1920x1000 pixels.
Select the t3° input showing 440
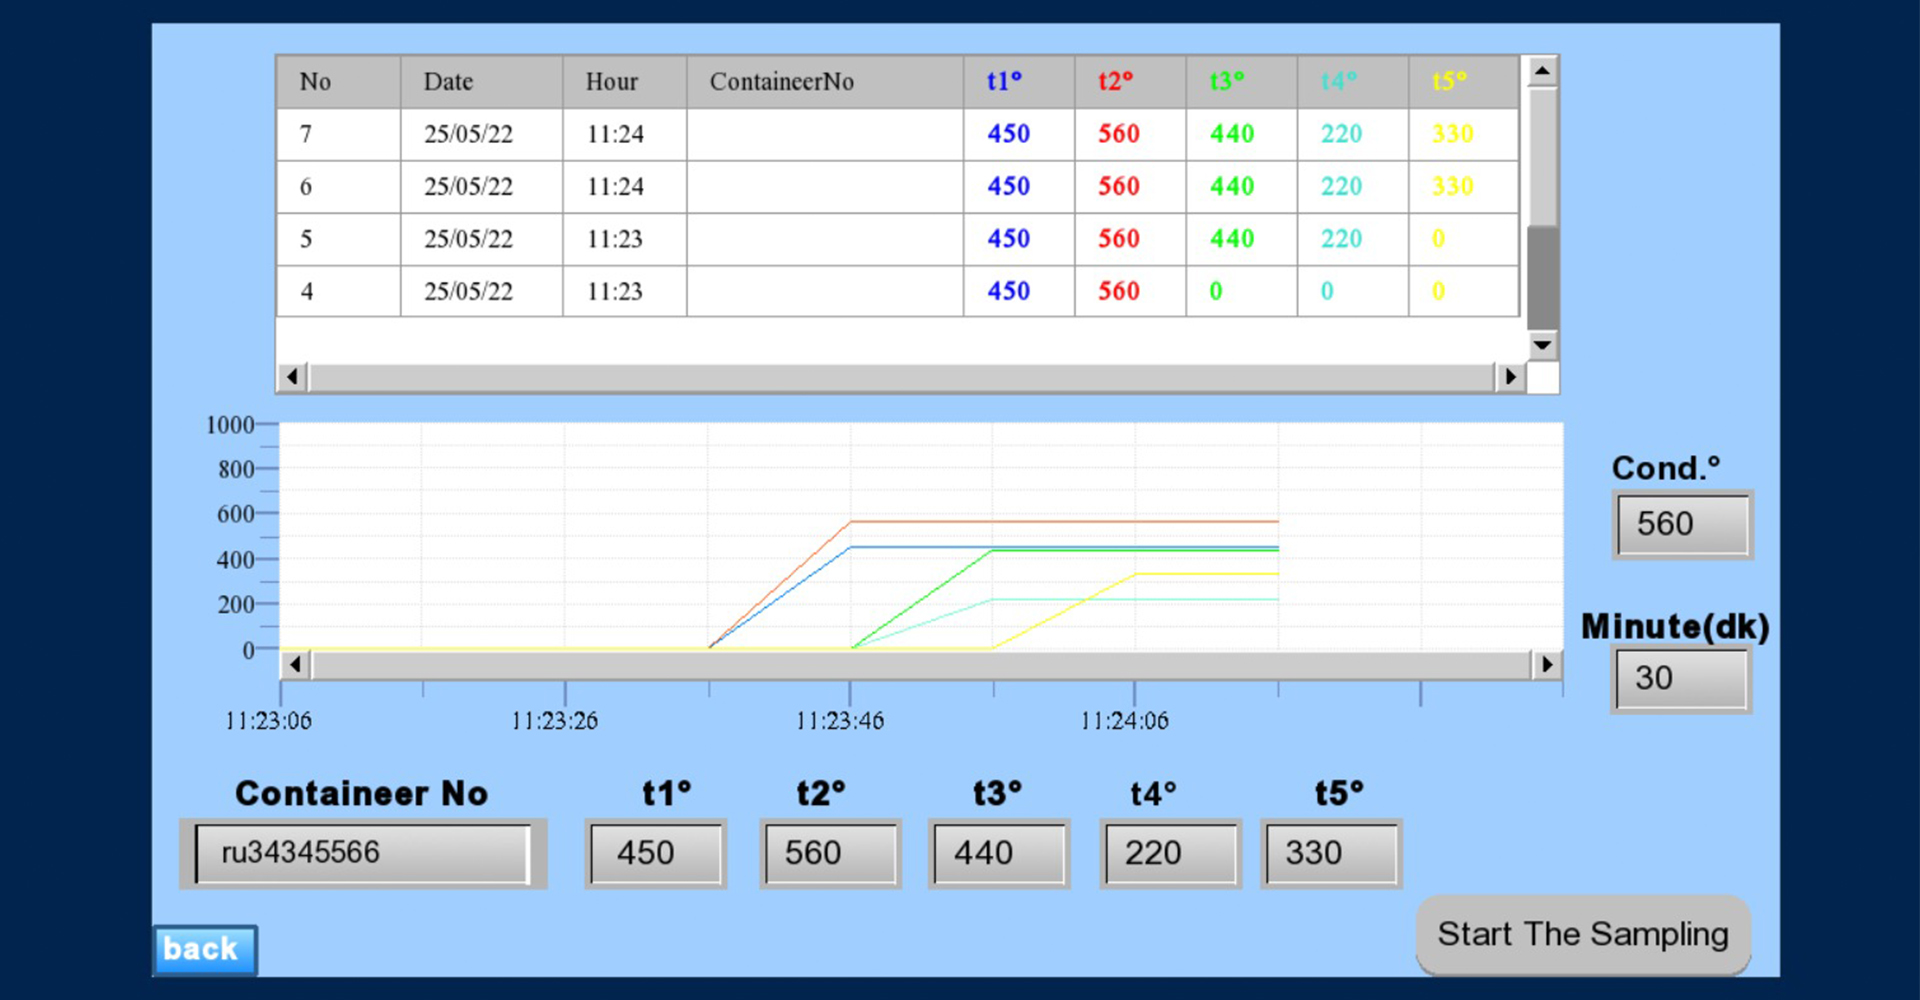(999, 853)
